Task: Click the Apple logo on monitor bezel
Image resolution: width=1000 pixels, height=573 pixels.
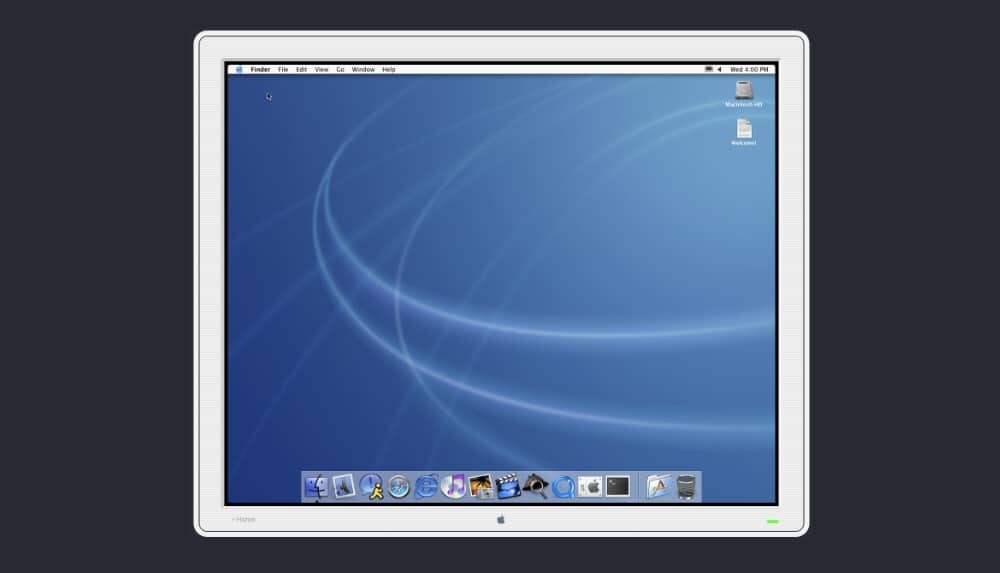Action: pyautogui.click(x=501, y=519)
